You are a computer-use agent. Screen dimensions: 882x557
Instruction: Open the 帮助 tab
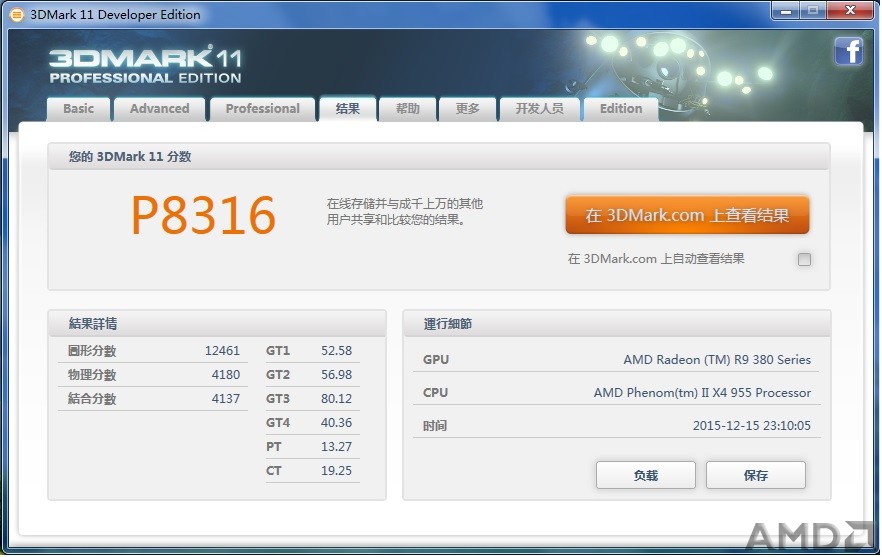tap(408, 109)
